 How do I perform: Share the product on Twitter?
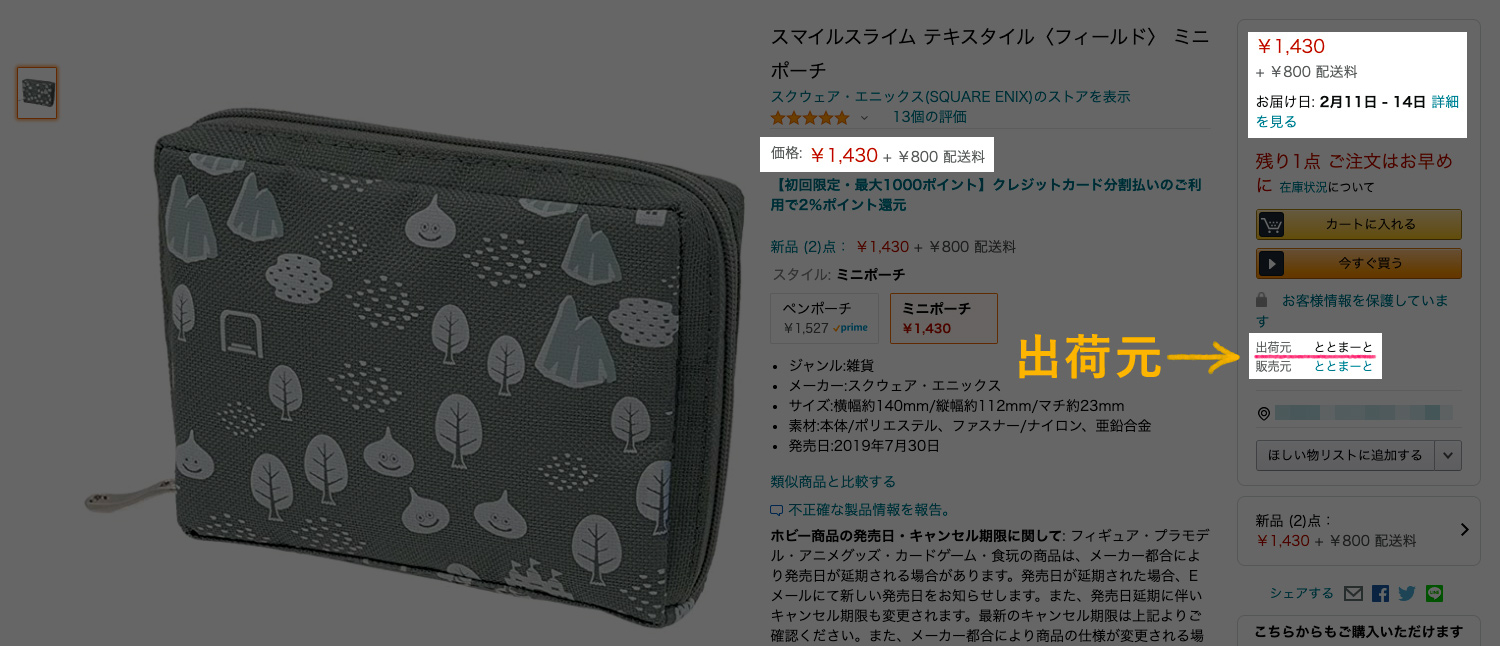pyautogui.click(x=1407, y=593)
